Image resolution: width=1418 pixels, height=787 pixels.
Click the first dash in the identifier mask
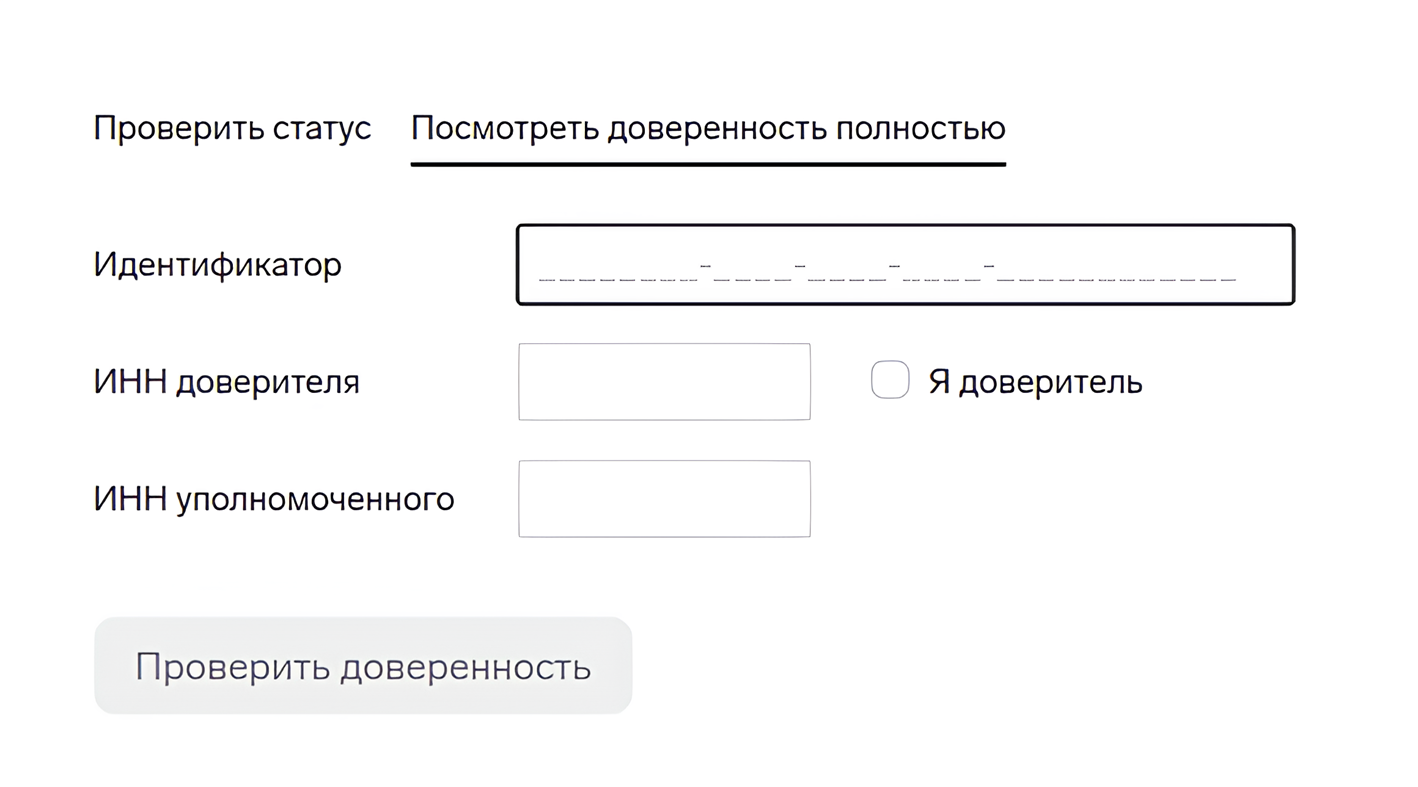coord(706,266)
